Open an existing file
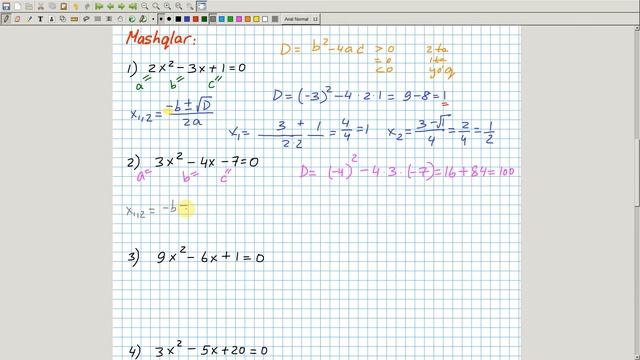The width and height of the screenshot is (640, 360). click(29, 7)
